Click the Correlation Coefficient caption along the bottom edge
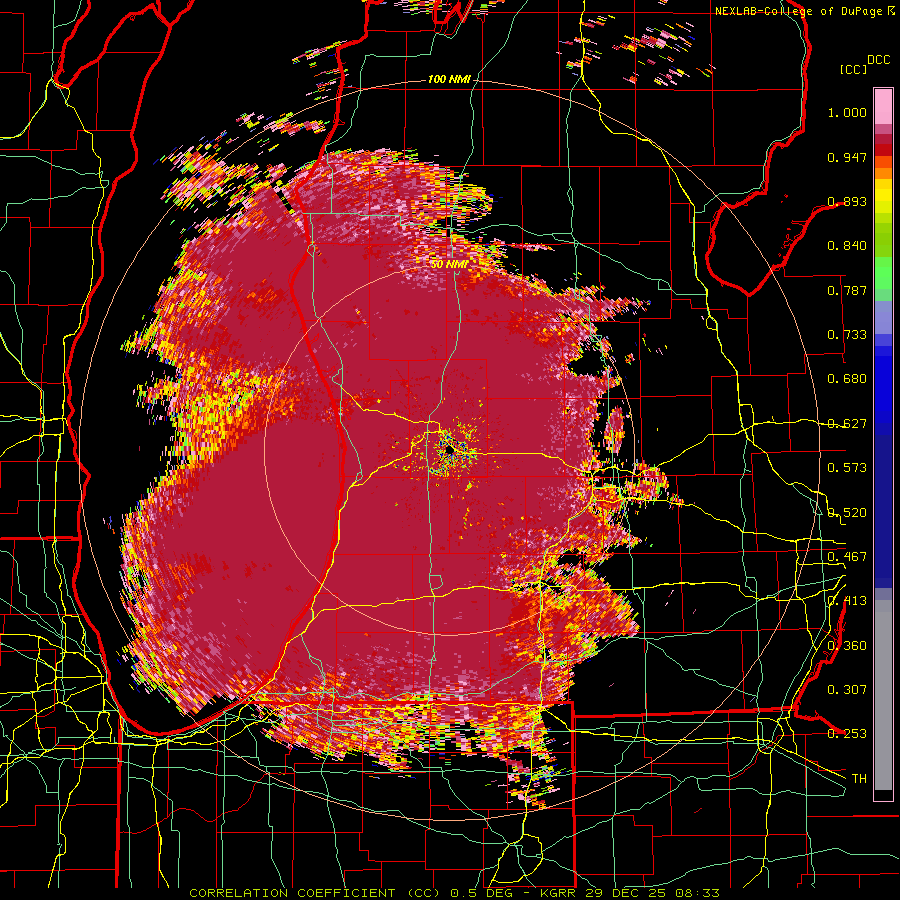900x900 pixels. click(x=454, y=893)
